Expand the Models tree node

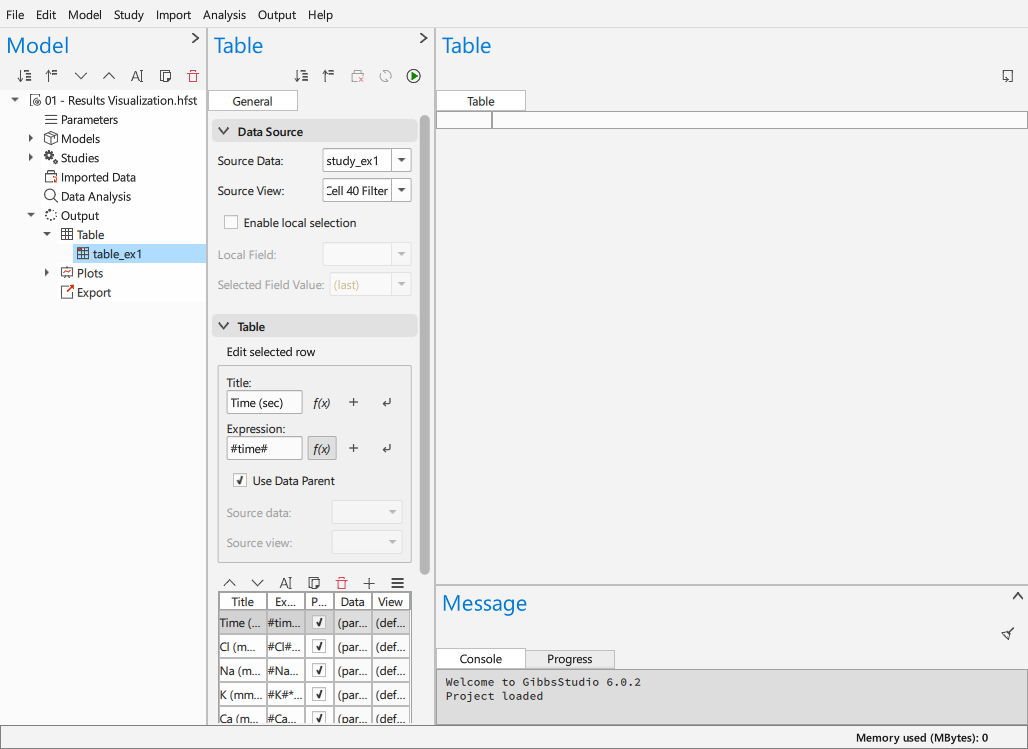pos(31,138)
